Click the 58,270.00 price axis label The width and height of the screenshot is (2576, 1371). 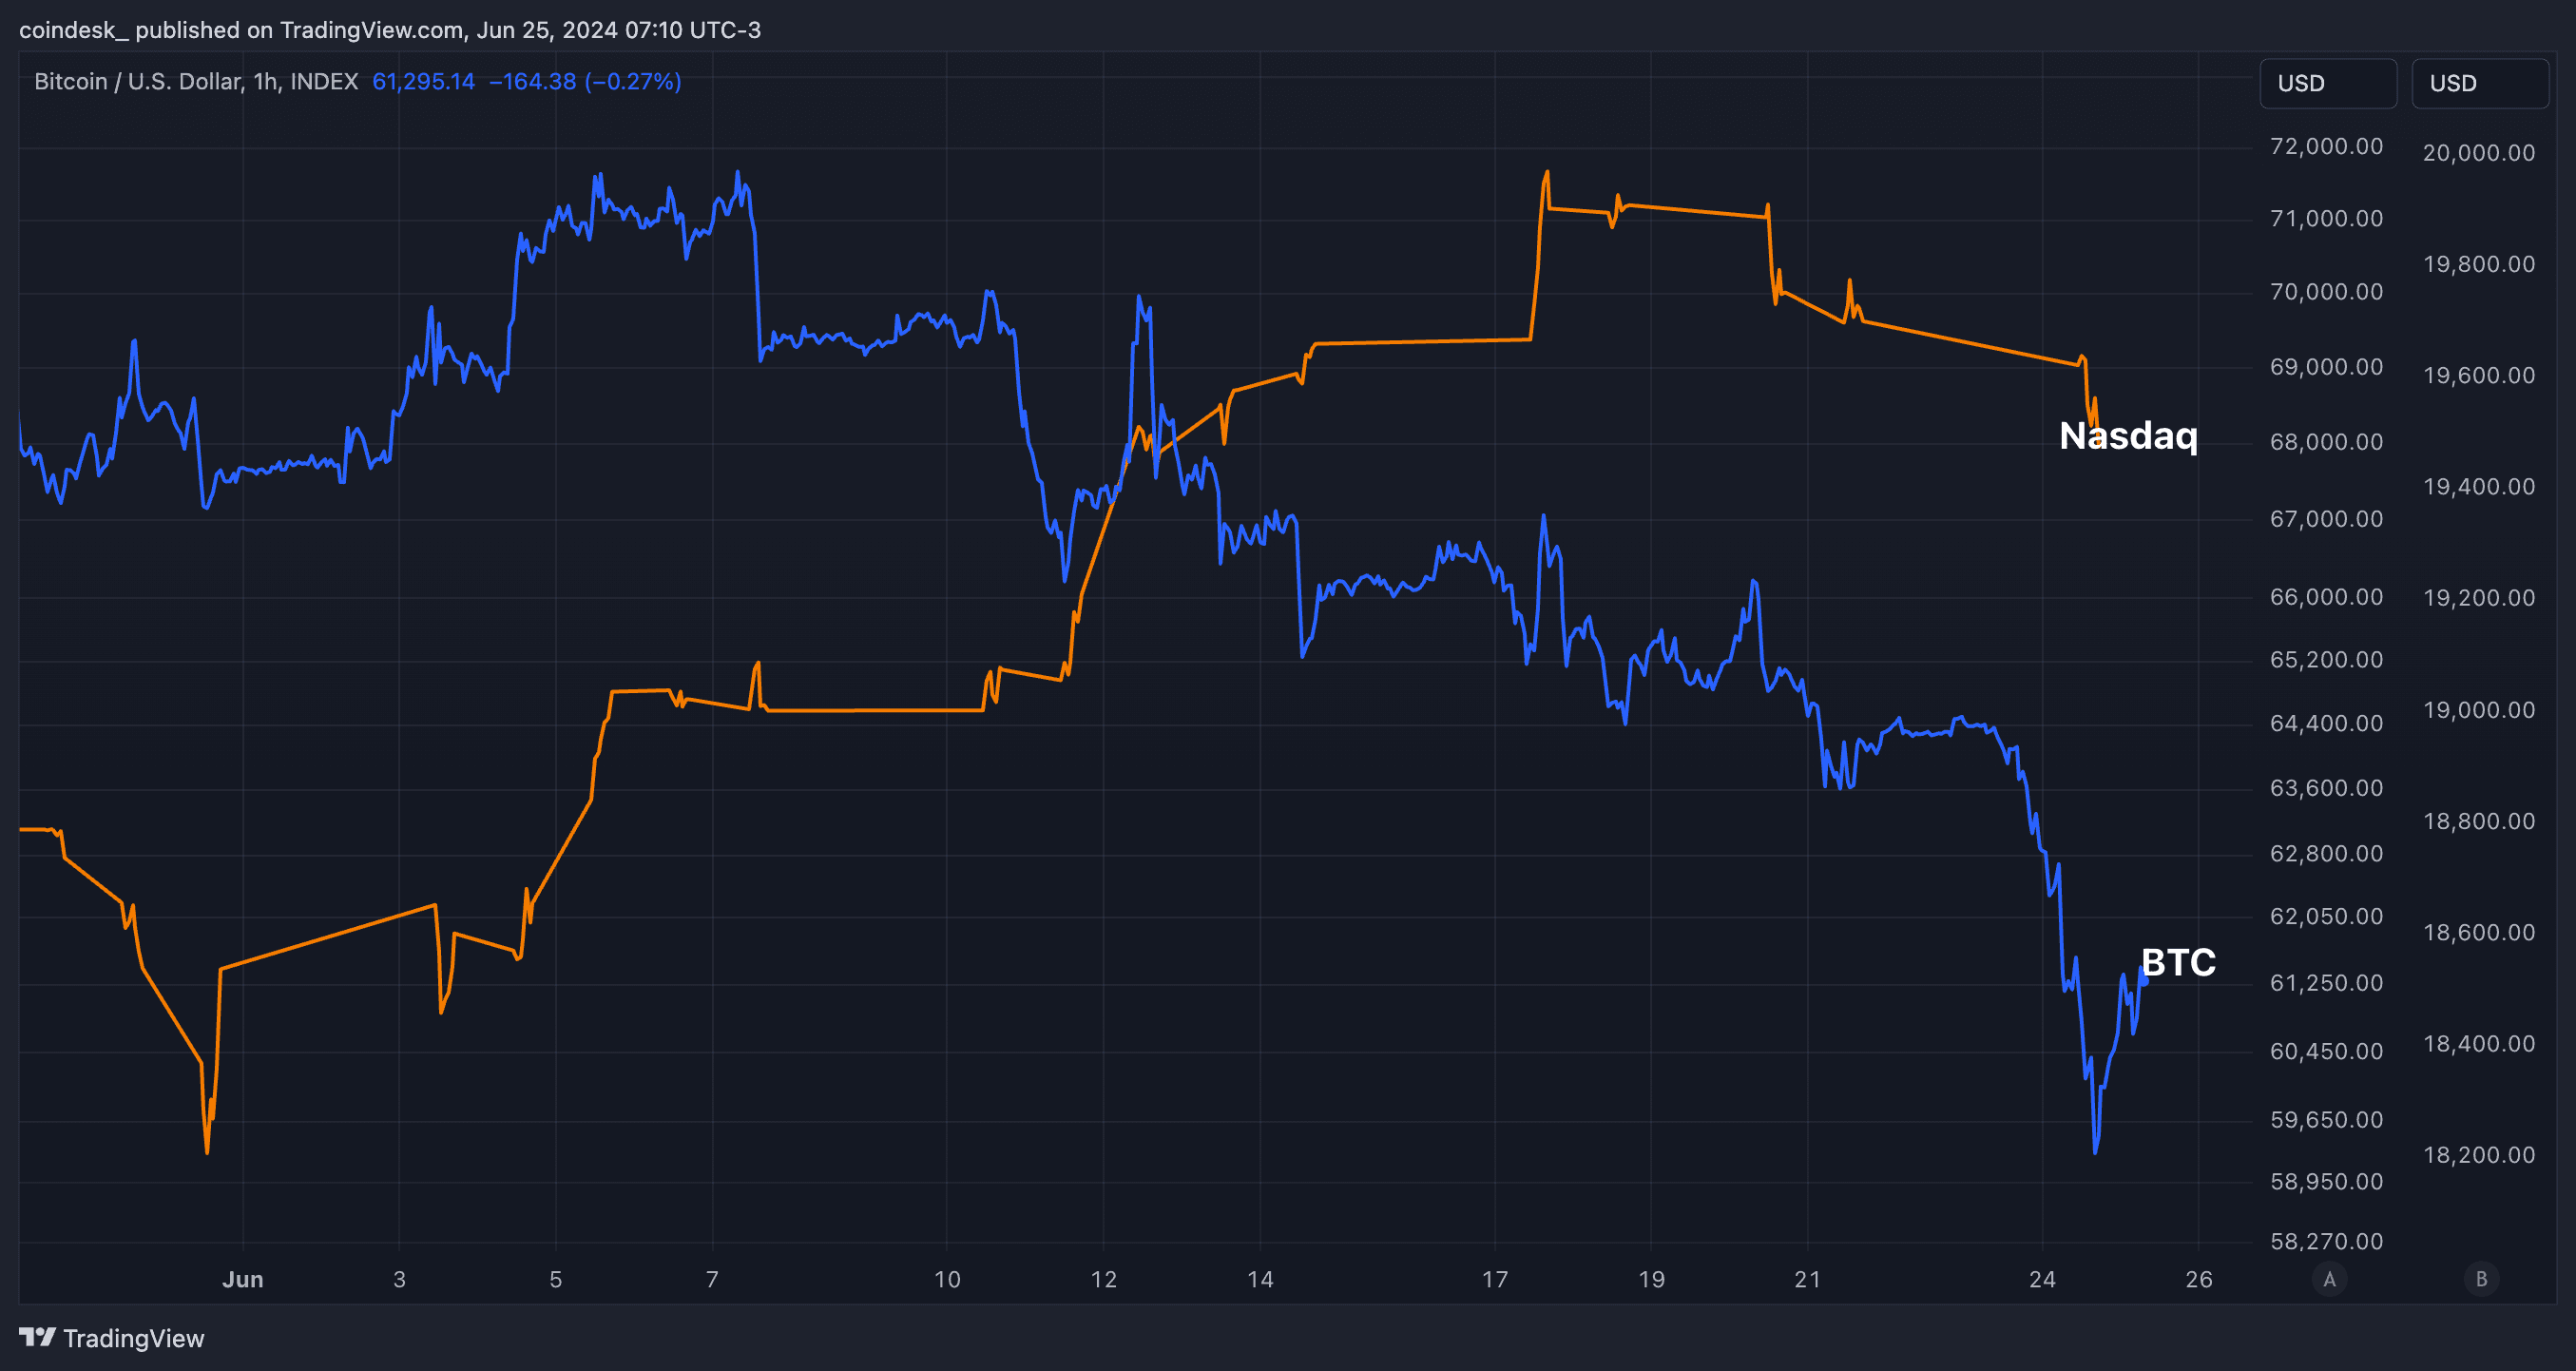(x=2326, y=1241)
